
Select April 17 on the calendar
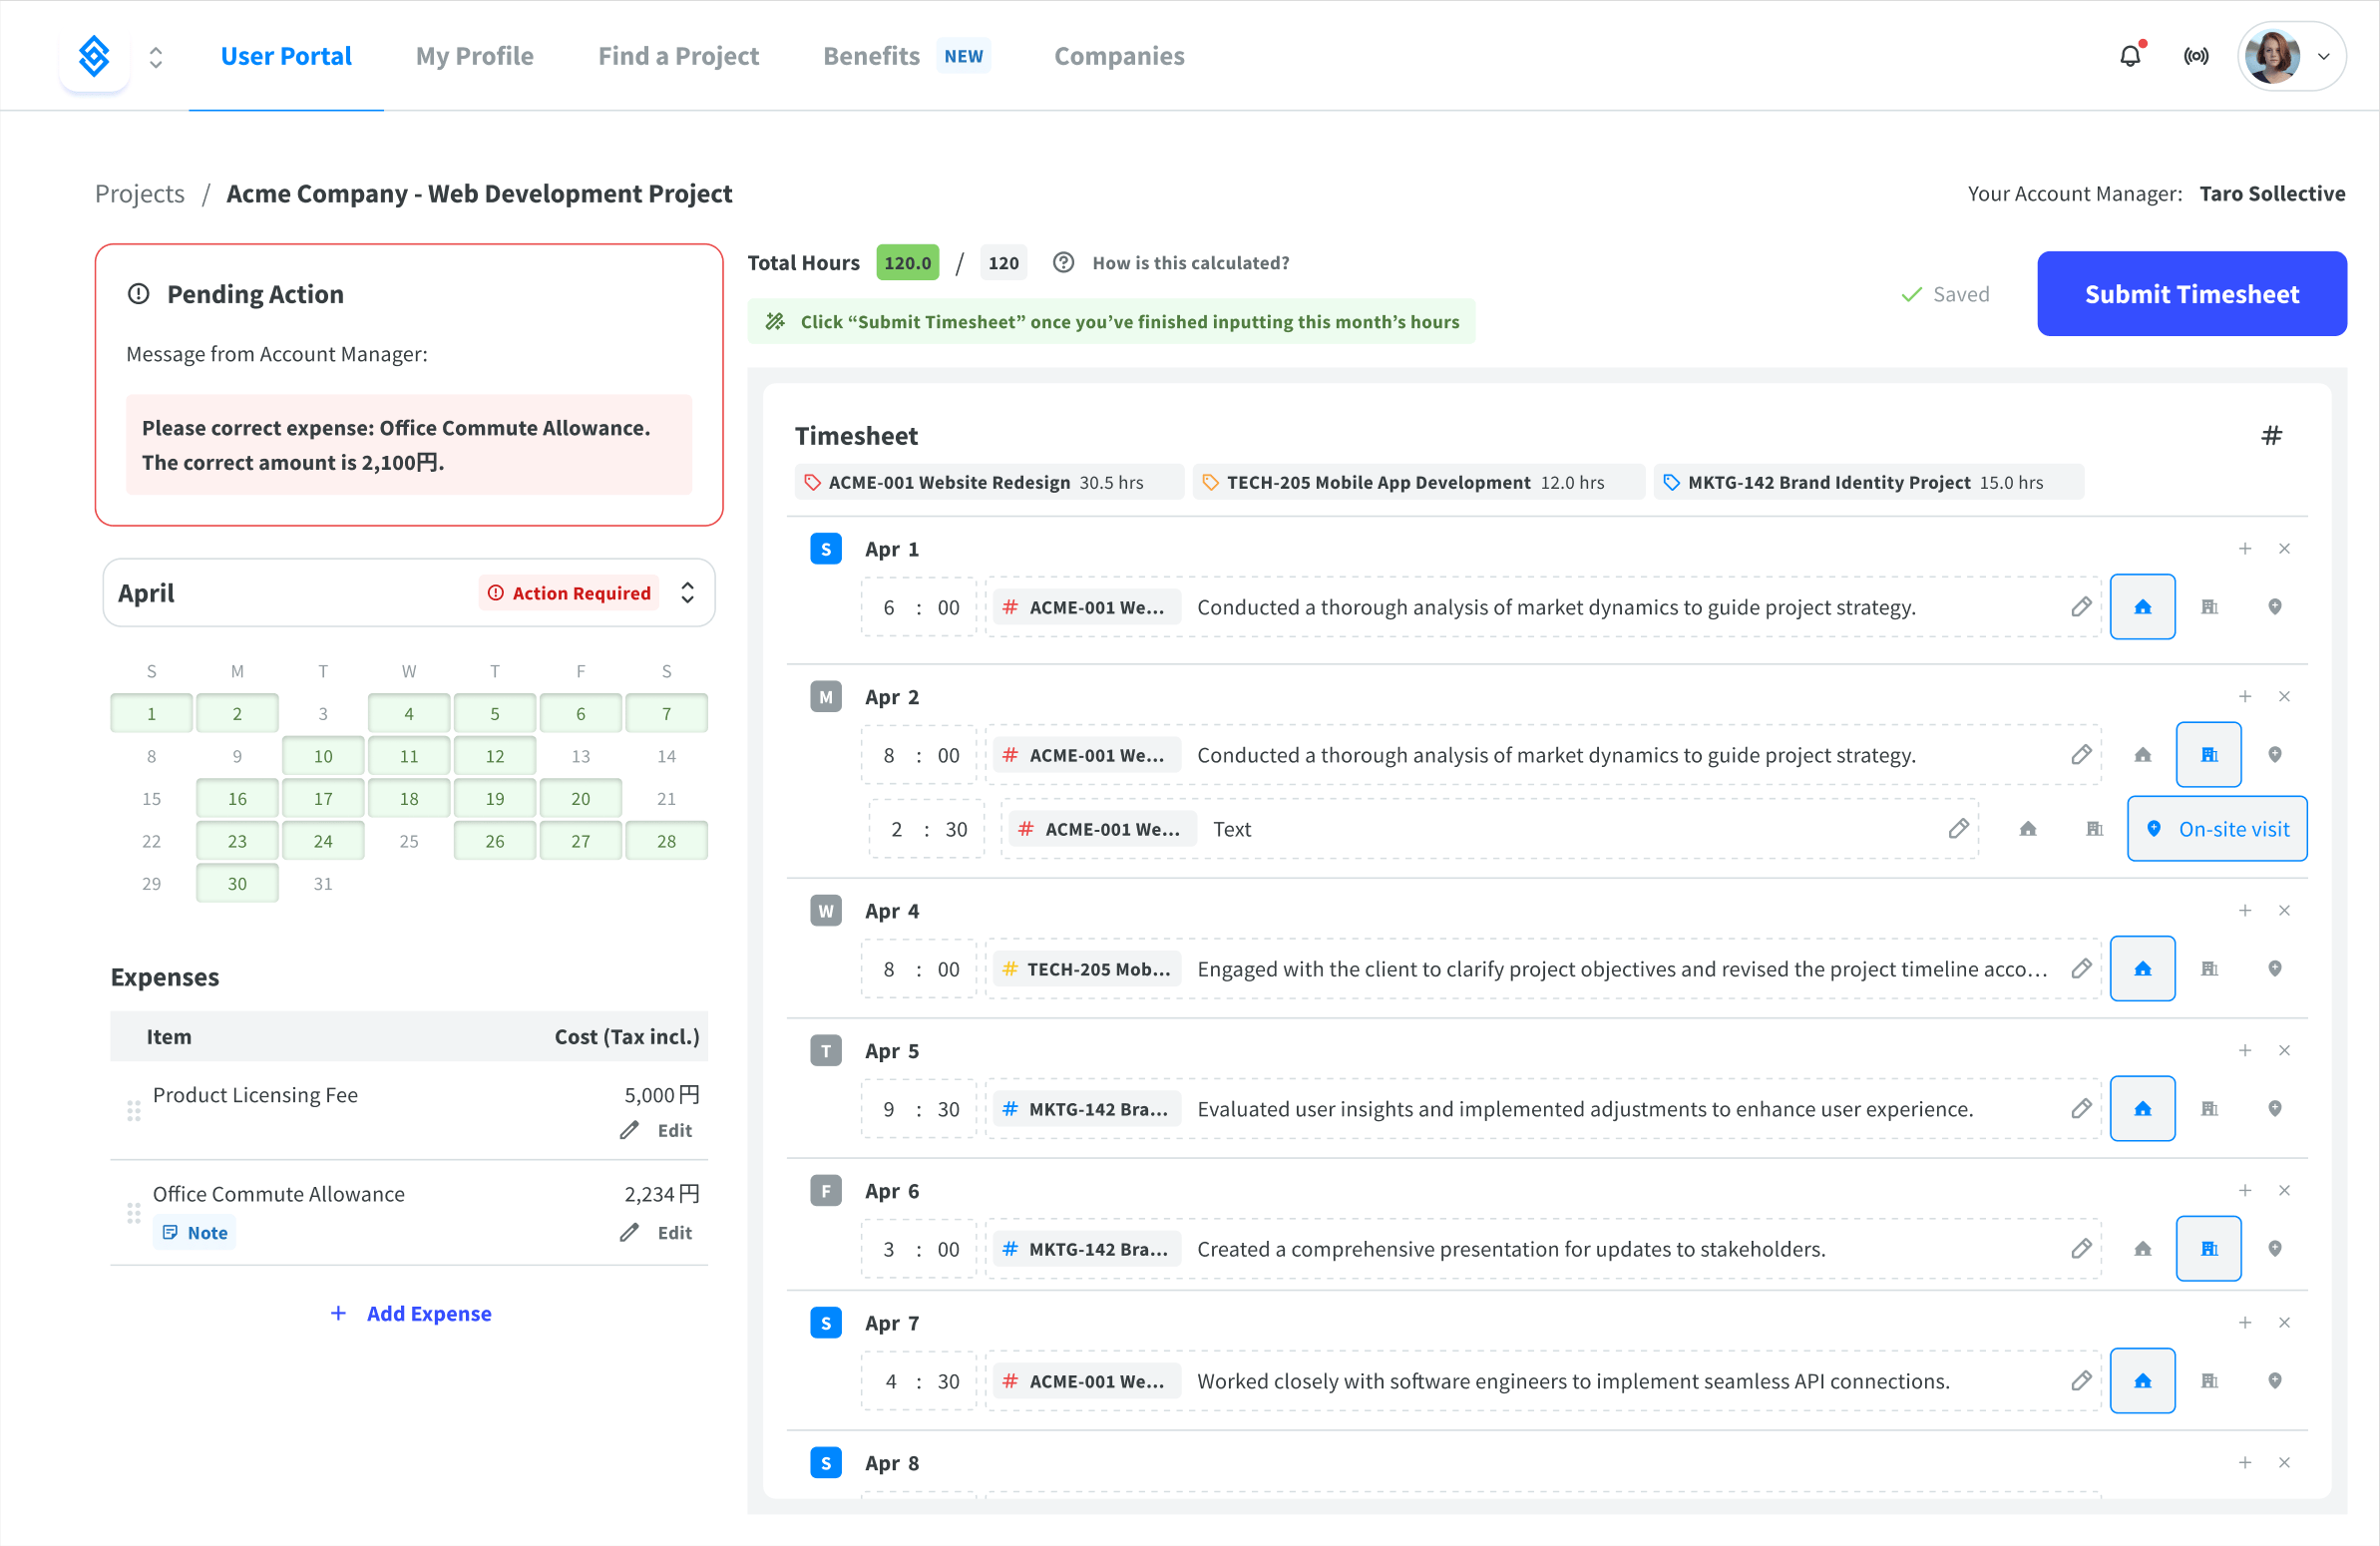(323, 797)
